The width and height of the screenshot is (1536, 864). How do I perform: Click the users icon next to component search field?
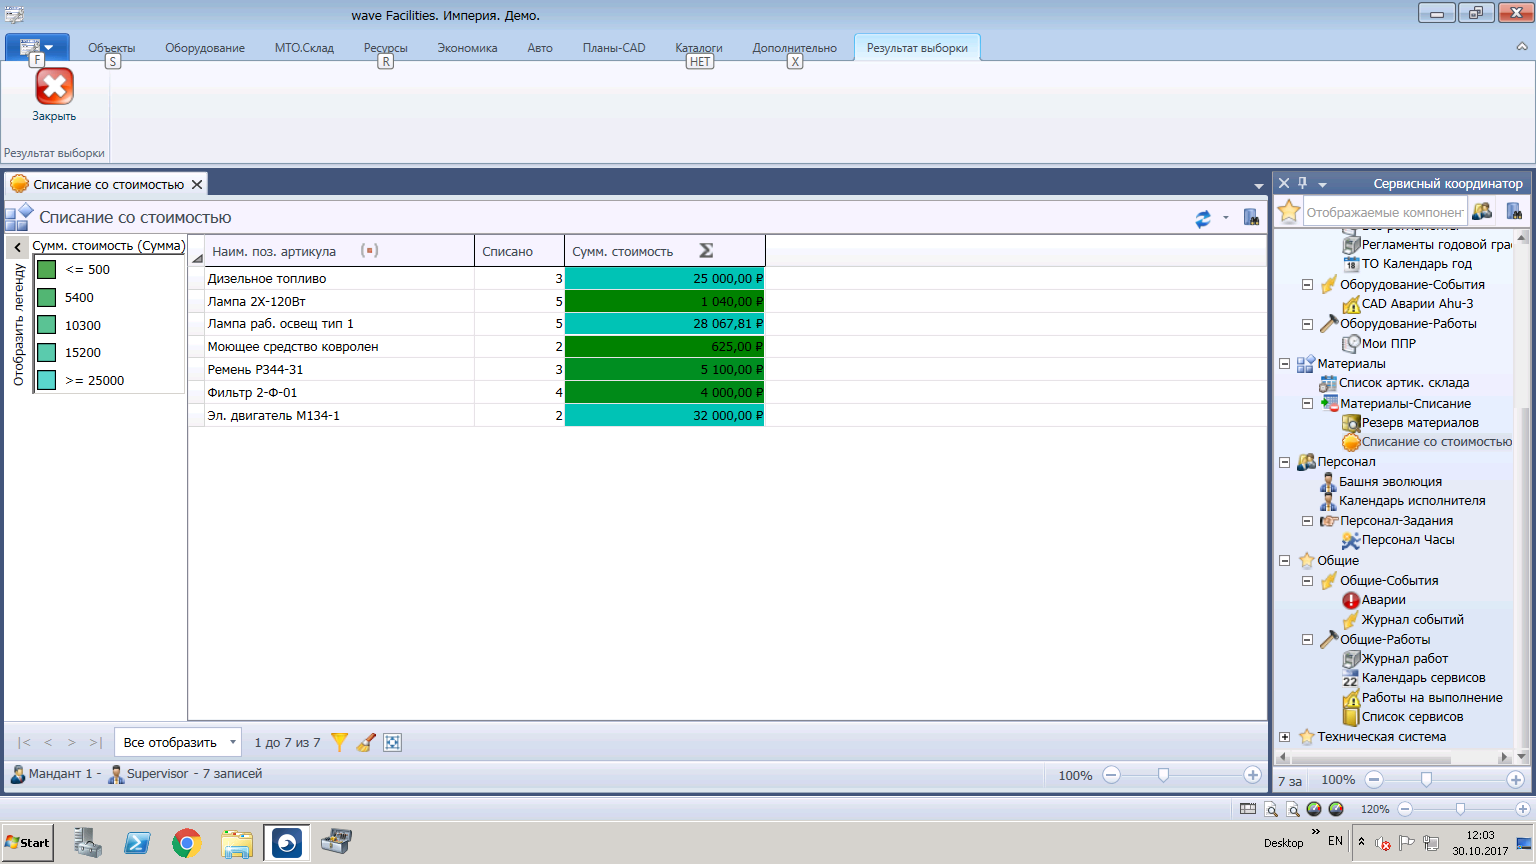click(x=1482, y=211)
